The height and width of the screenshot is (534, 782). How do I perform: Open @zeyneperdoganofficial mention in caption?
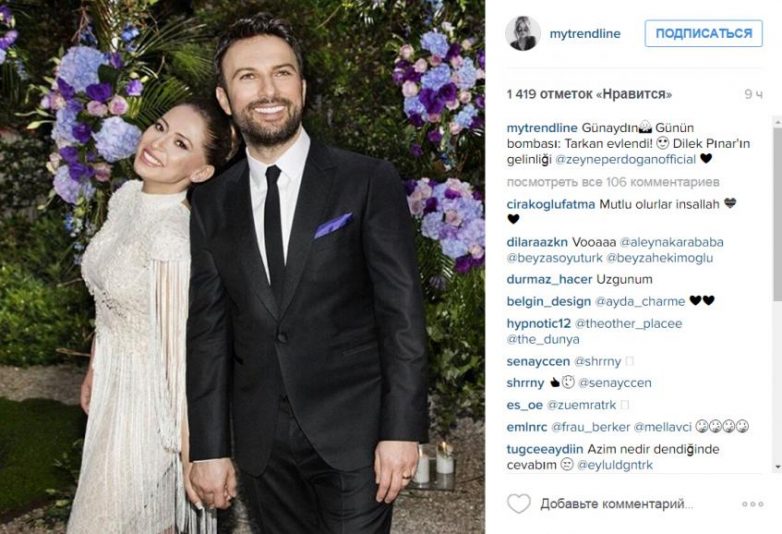[x=625, y=160]
